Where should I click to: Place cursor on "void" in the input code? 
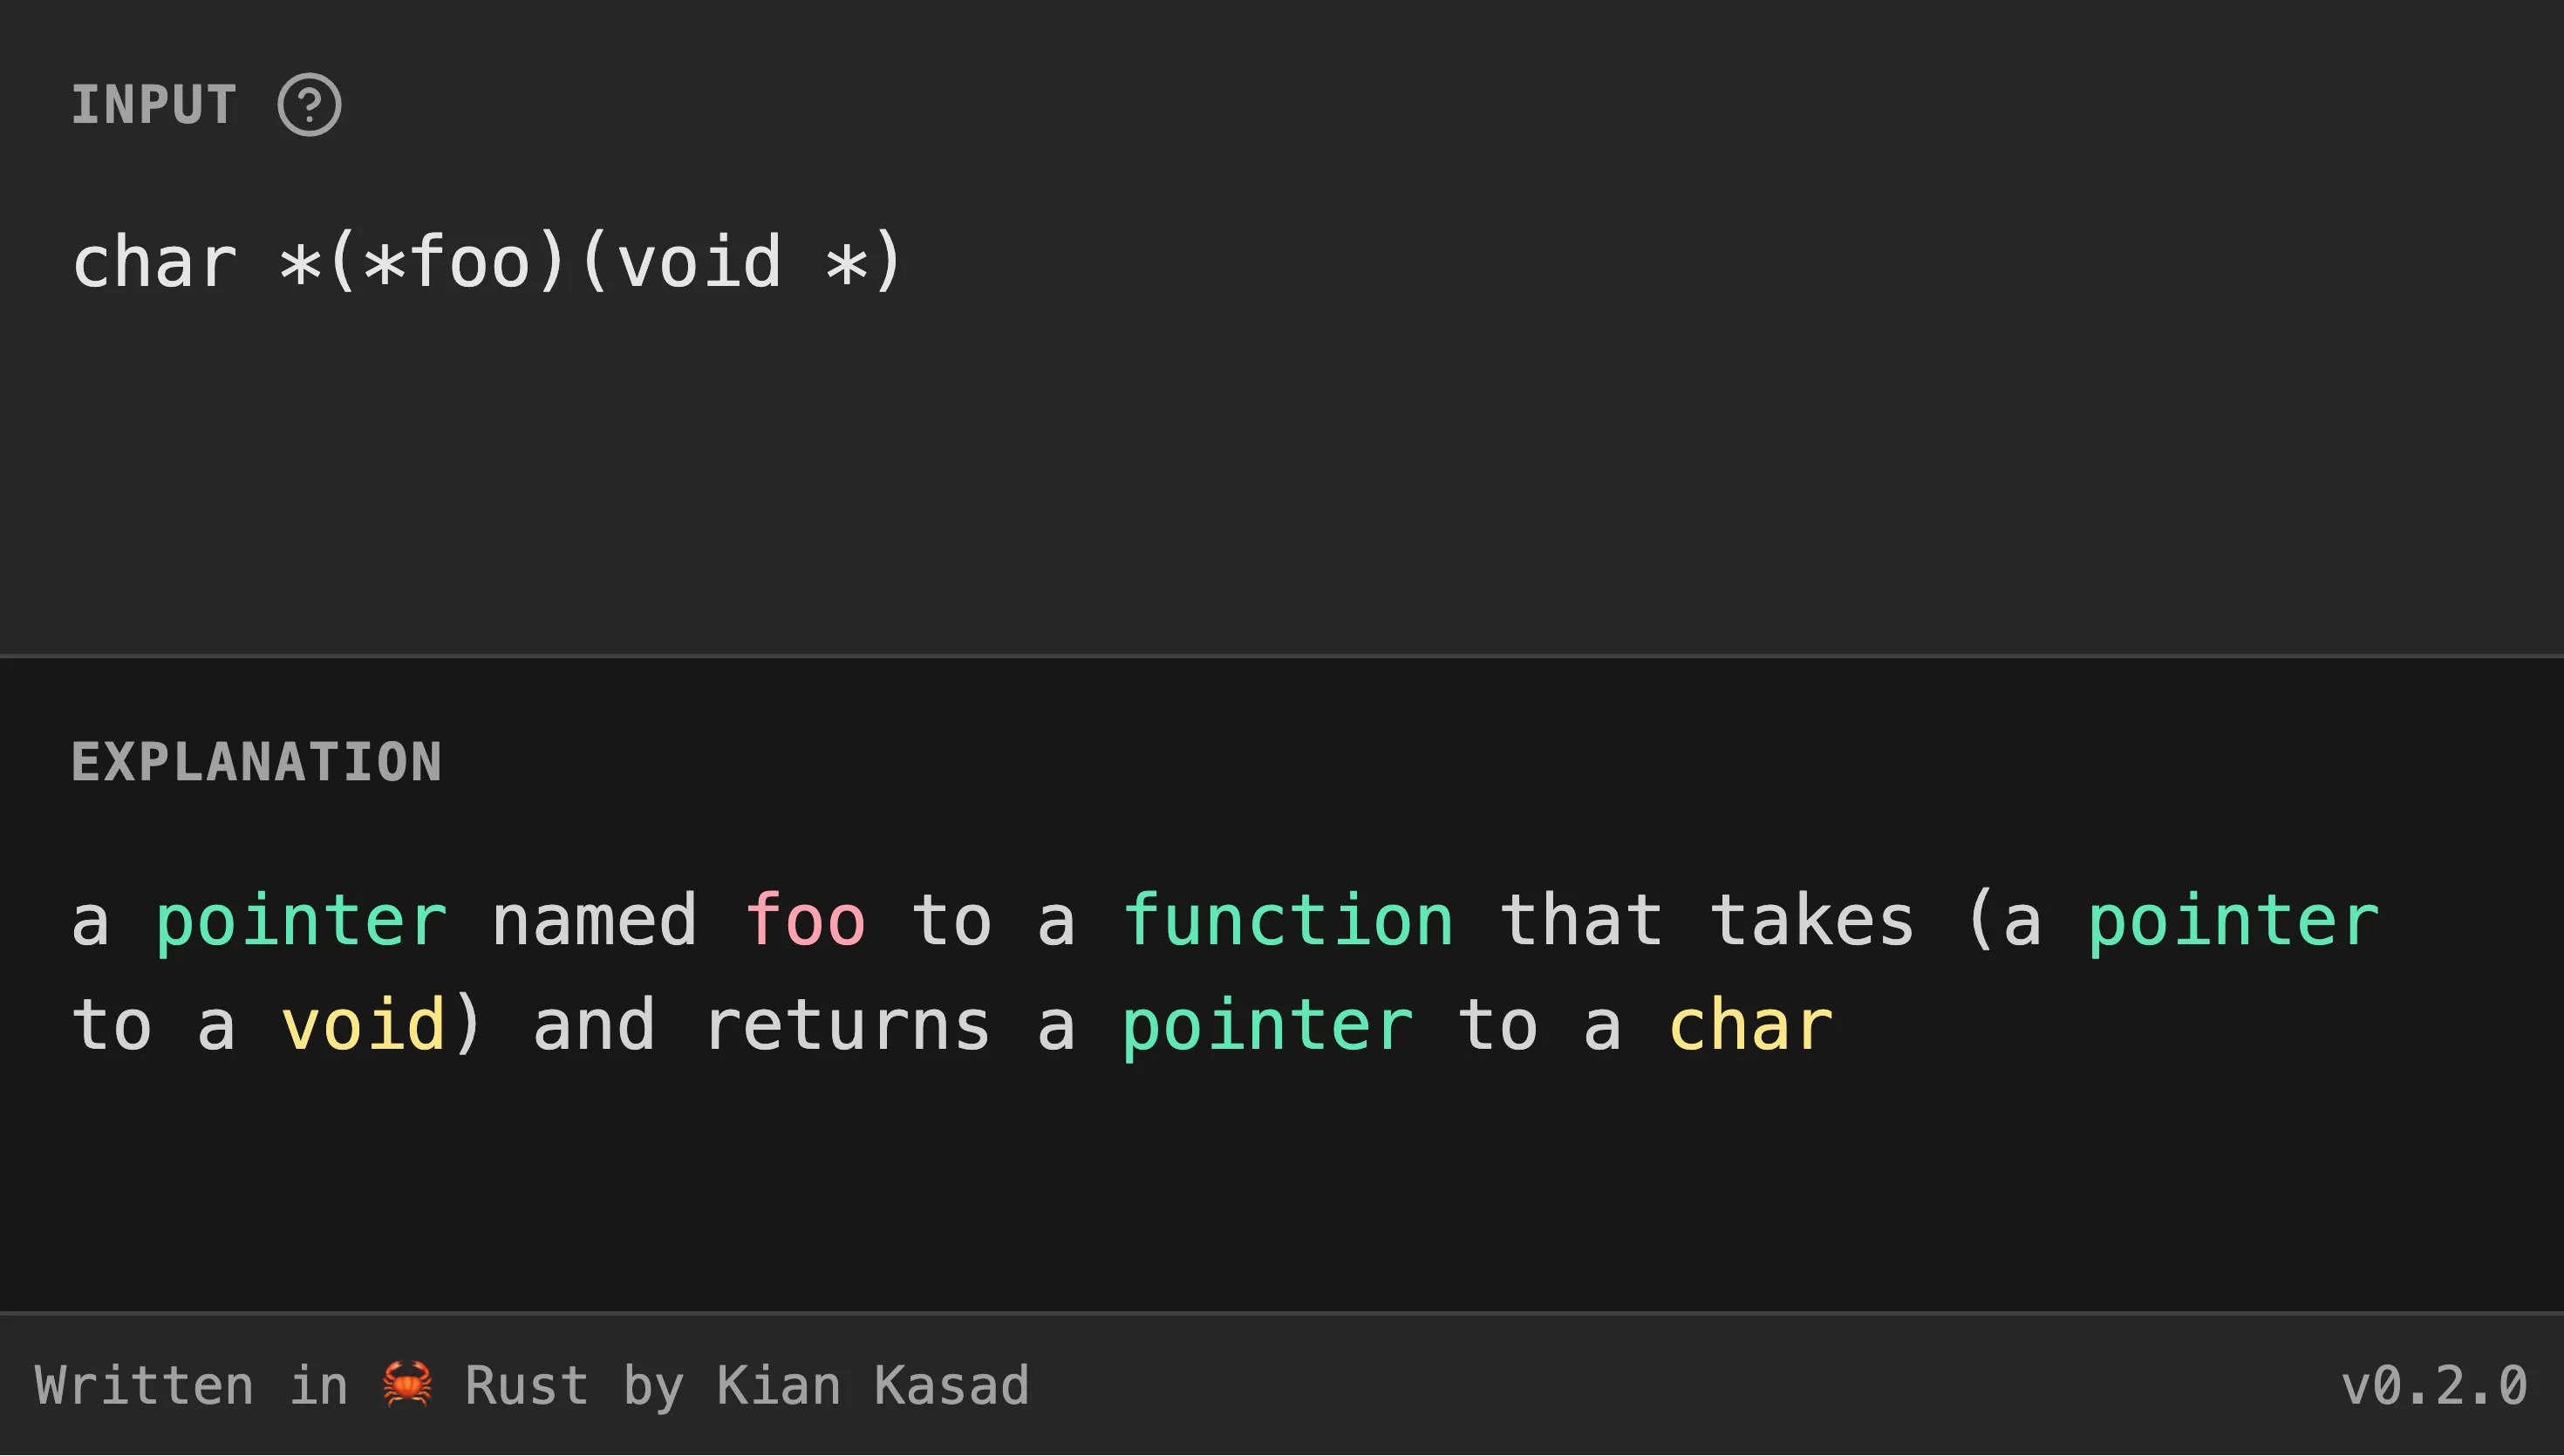[x=698, y=264]
